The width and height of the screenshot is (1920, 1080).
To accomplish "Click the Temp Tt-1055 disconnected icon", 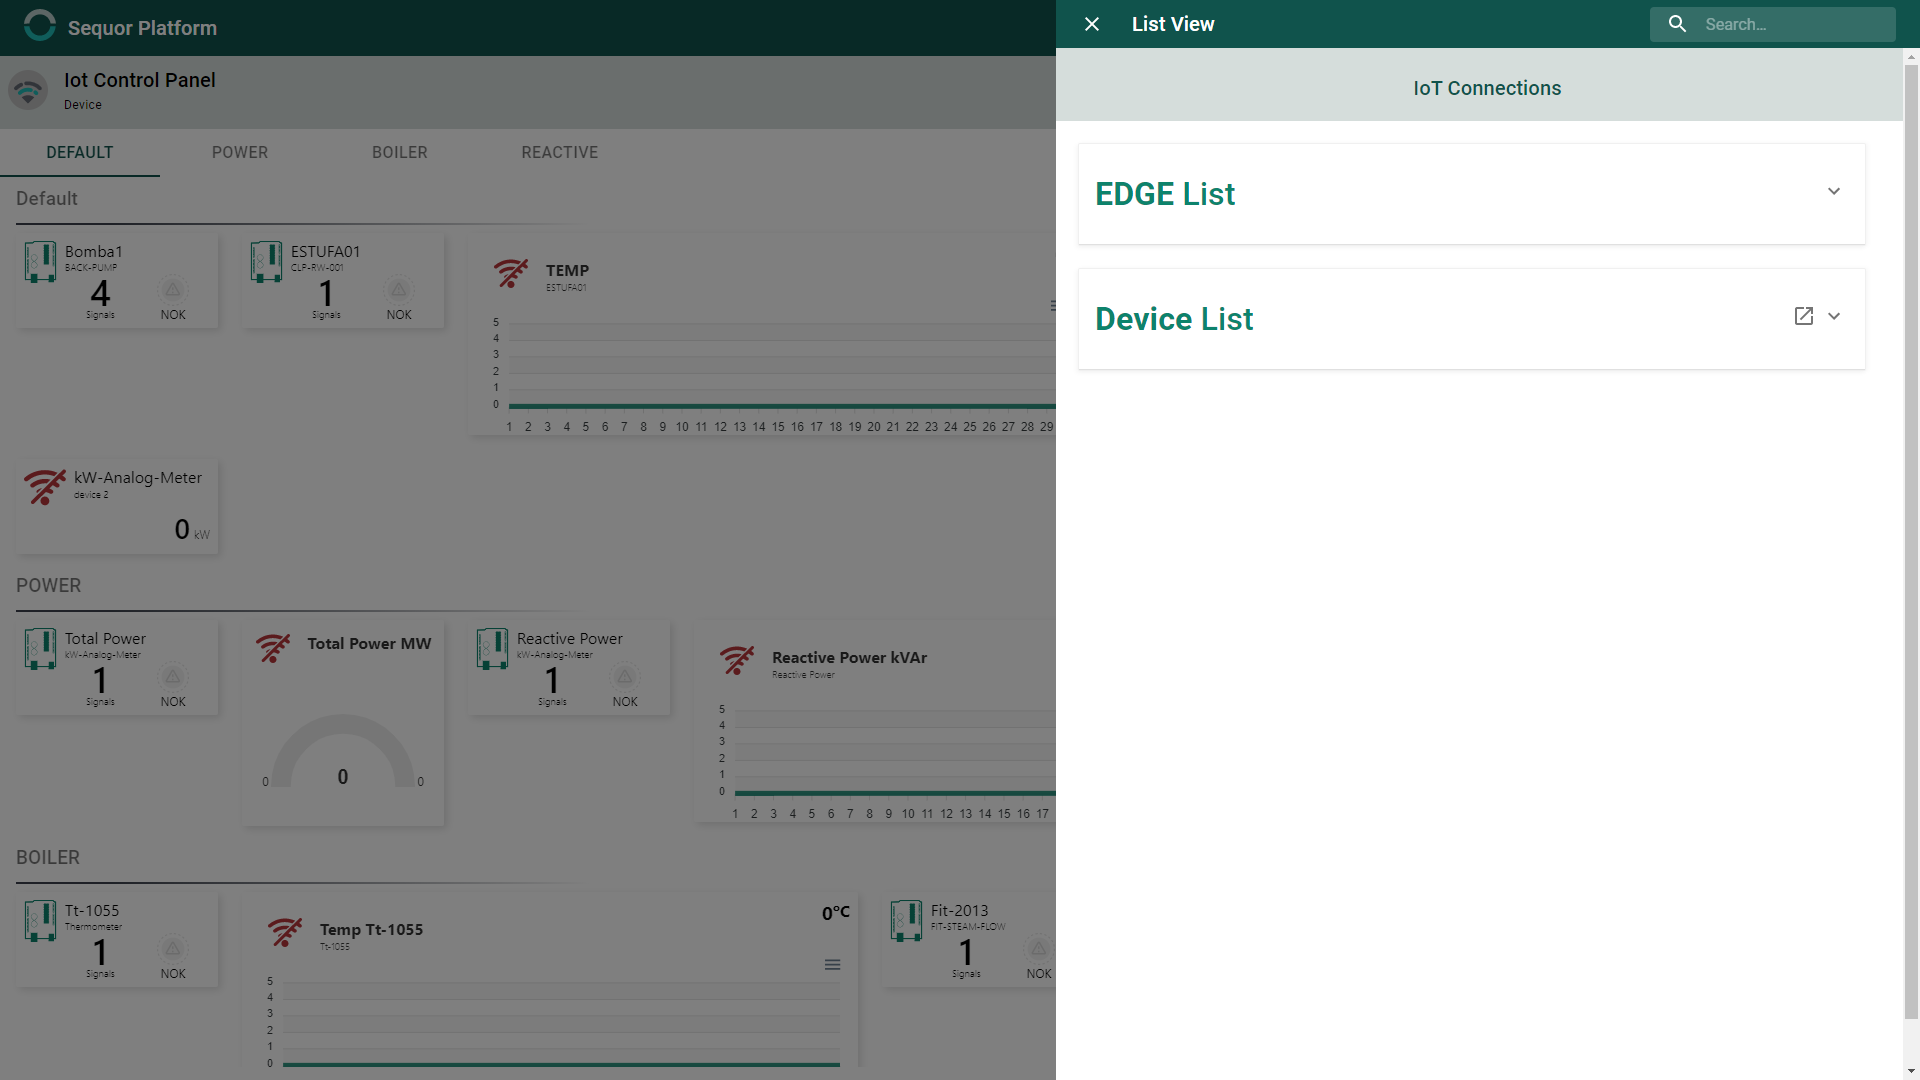I will click(x=285, y=932).
